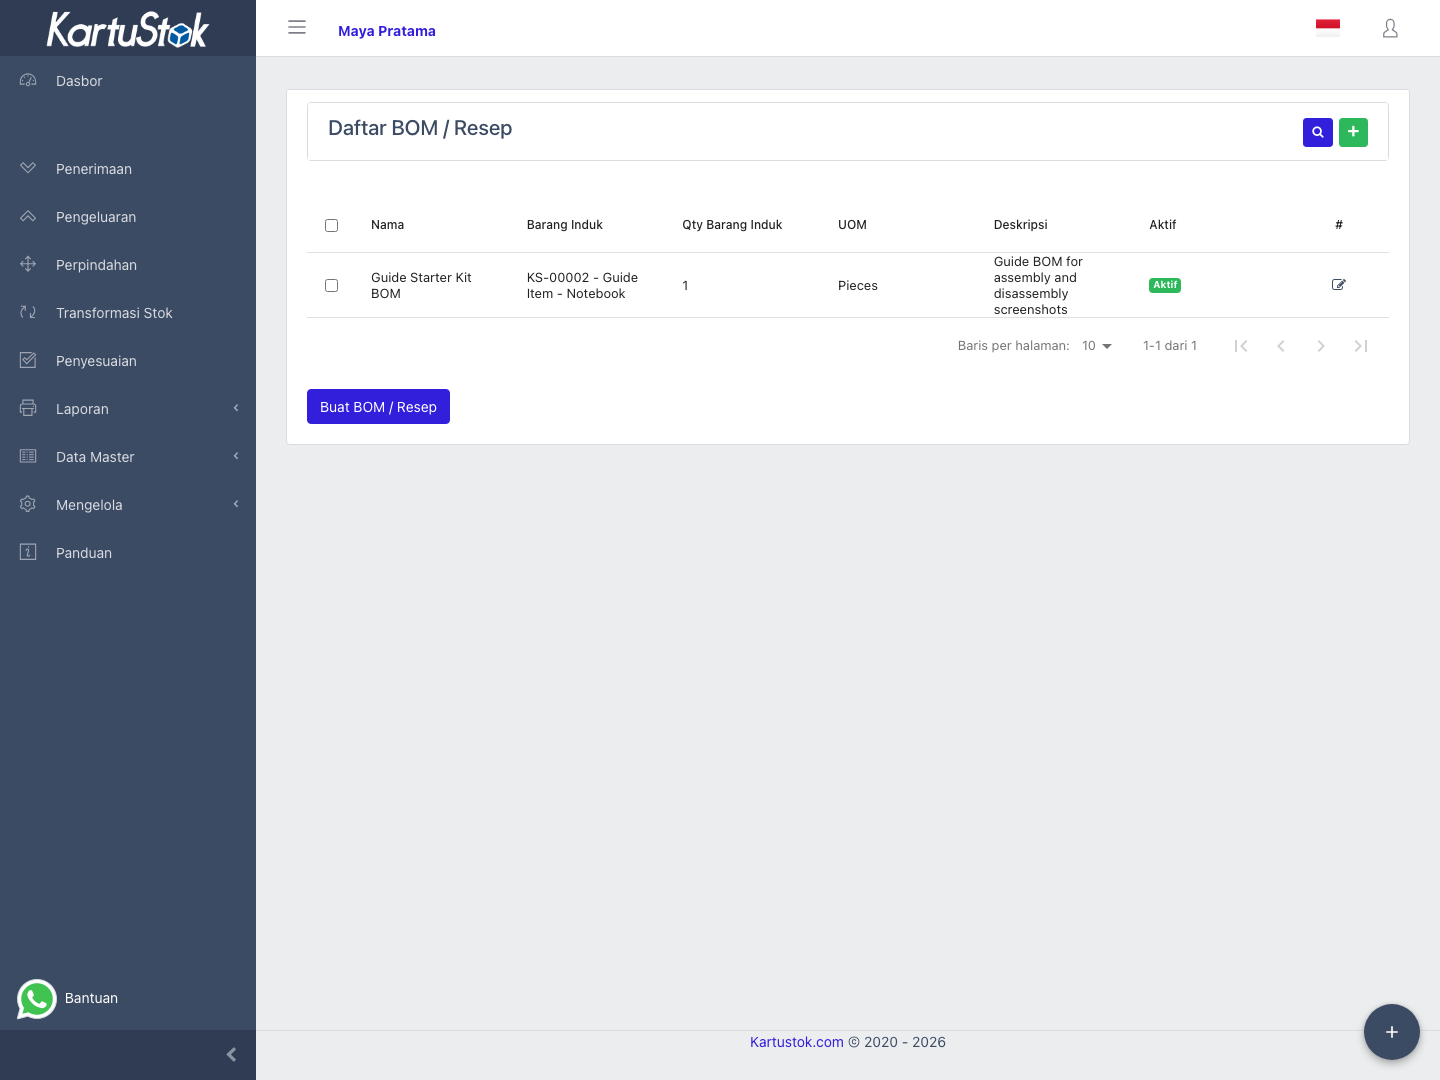Image resolution: width=1440 pixels, height=1080 pixels.
Task: Click the '1-1 dari 1' pagination text
Action: (1170, 346)
